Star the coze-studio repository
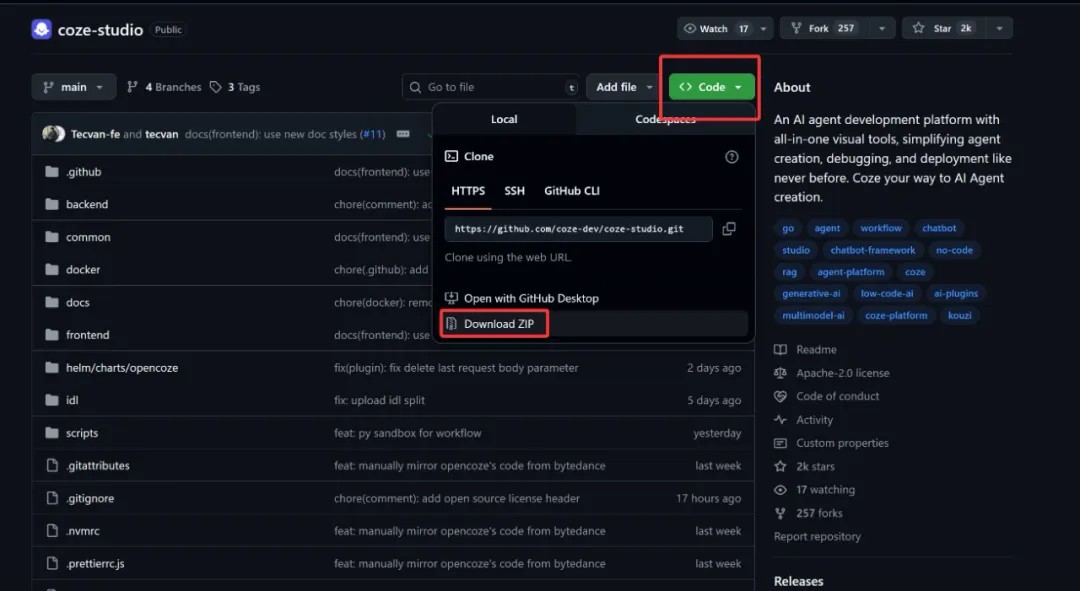Viewport: 1080px width, 591px height. pos(945,28)
